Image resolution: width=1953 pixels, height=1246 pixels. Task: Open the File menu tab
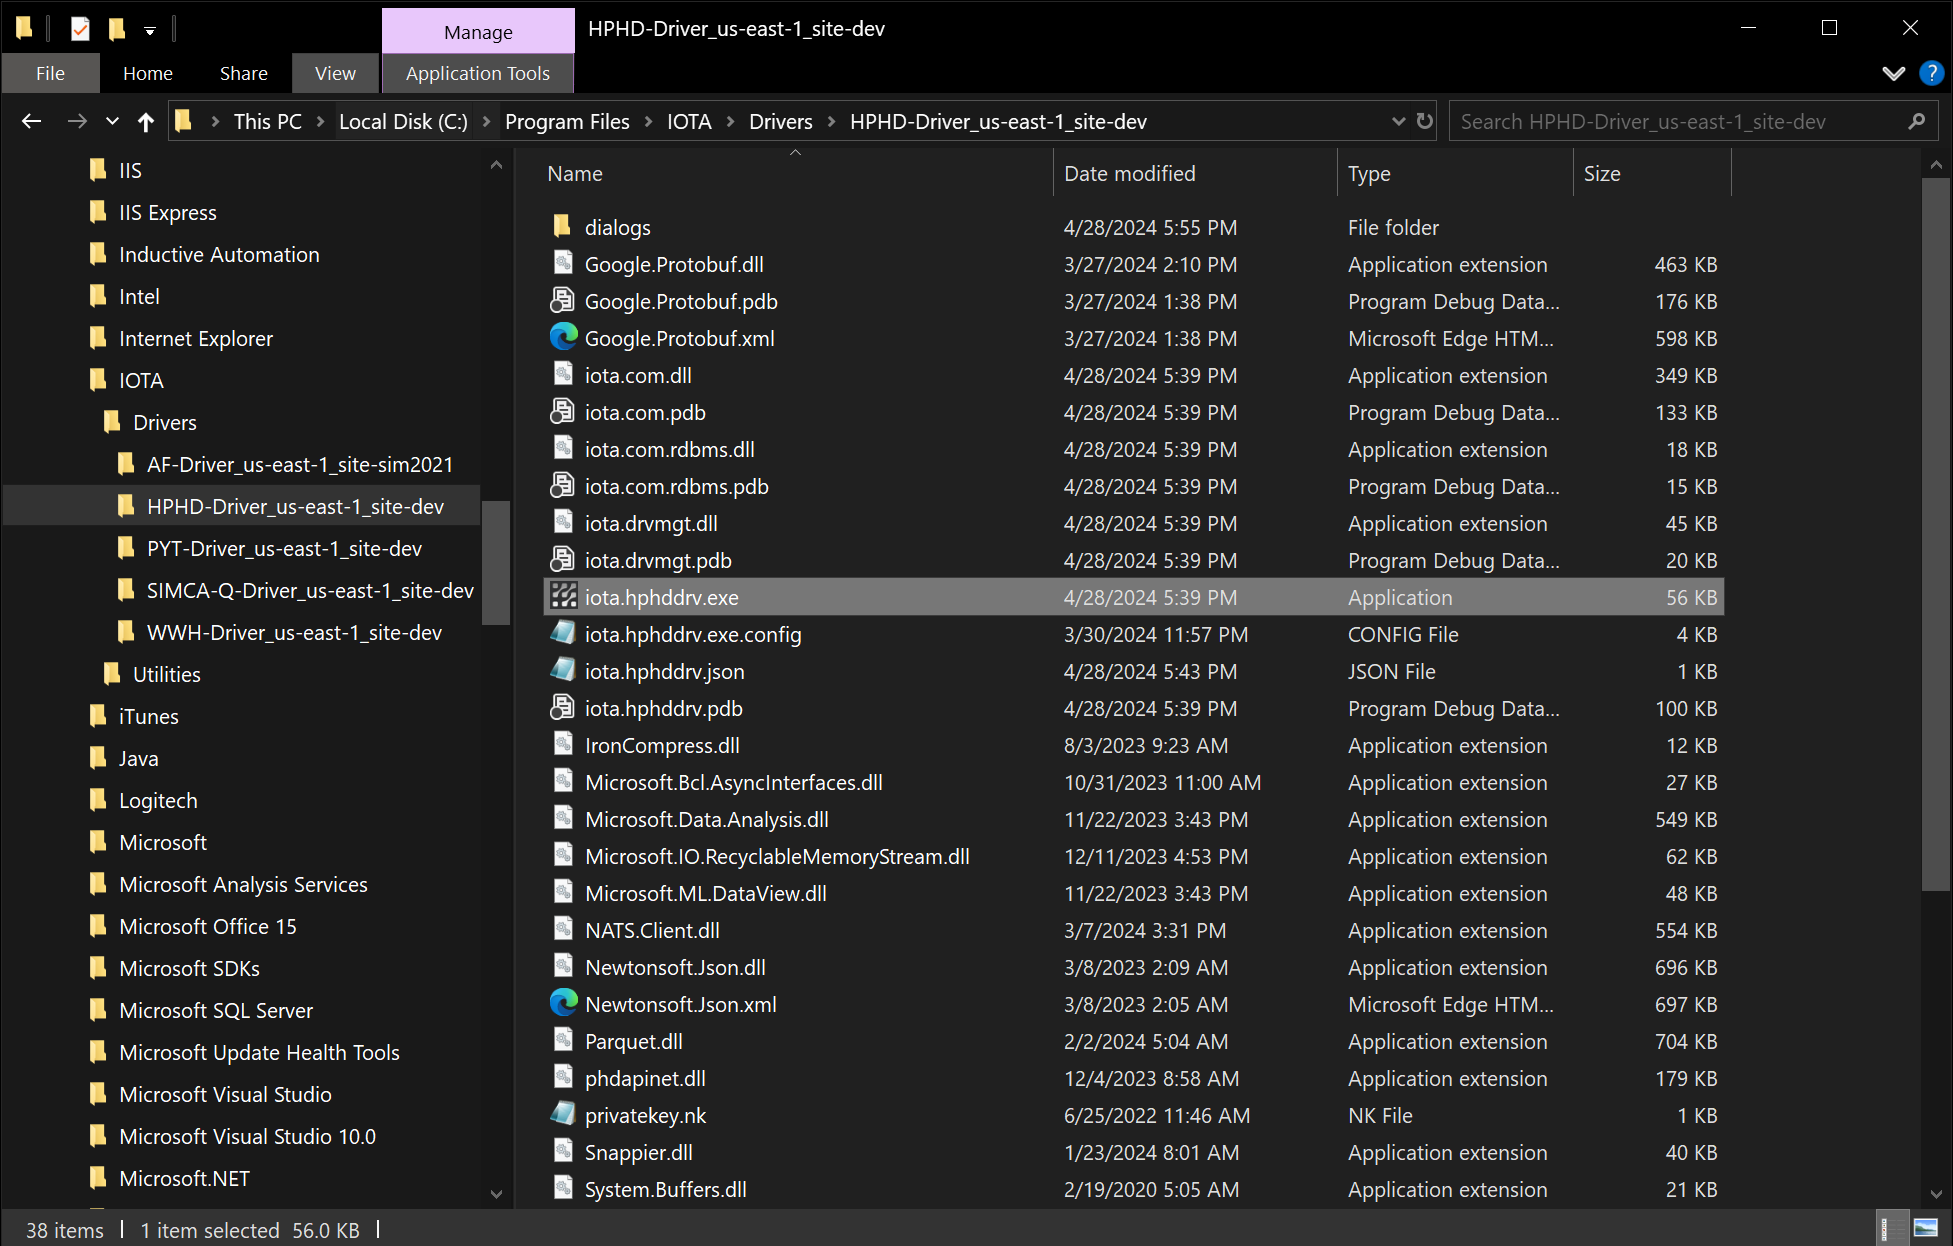[x=50, y=73]
